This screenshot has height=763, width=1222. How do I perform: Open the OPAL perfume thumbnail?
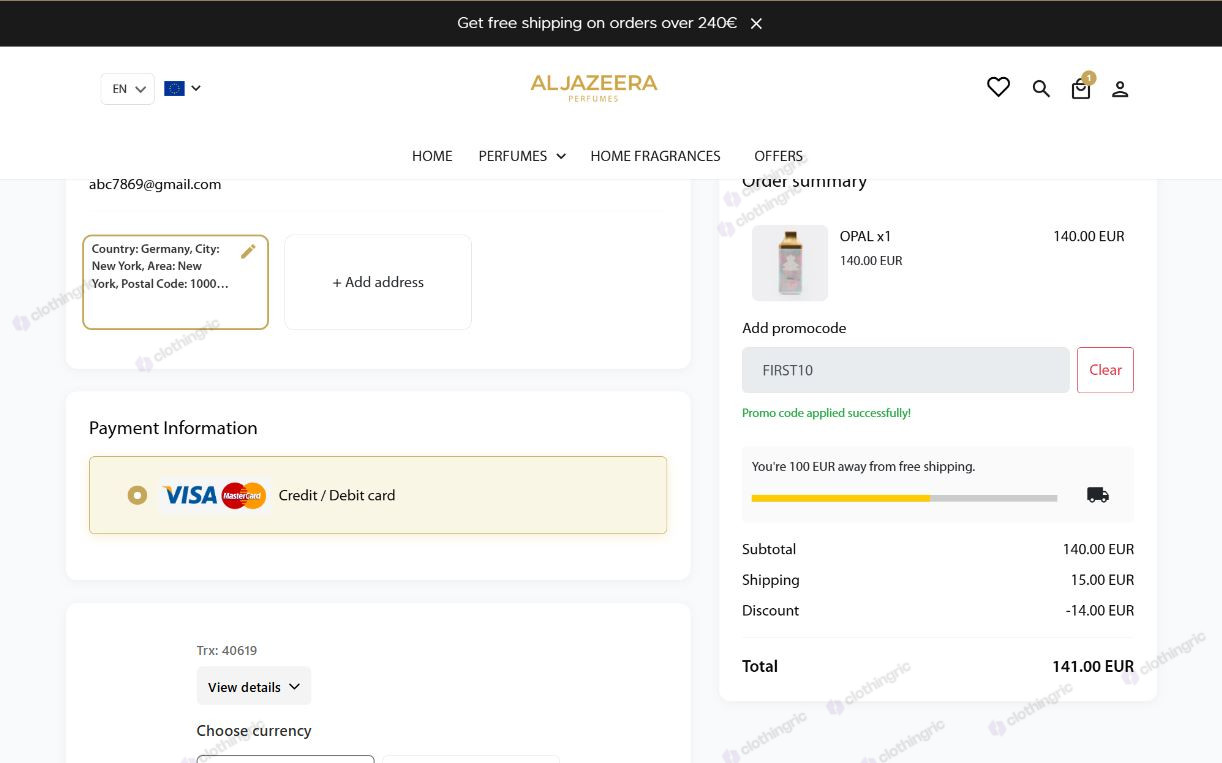click(x=790, y=263)
